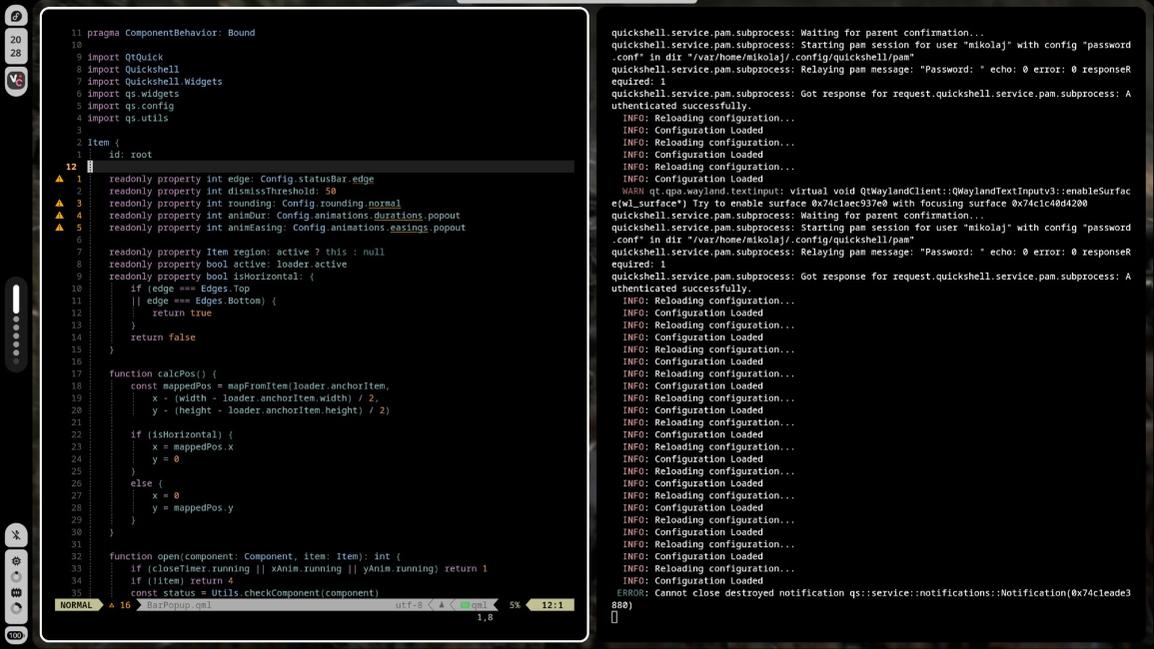This screenshot has height=649, width=1154.
Task: Select the active workspace pill indicator
Action: coord(16,298)
